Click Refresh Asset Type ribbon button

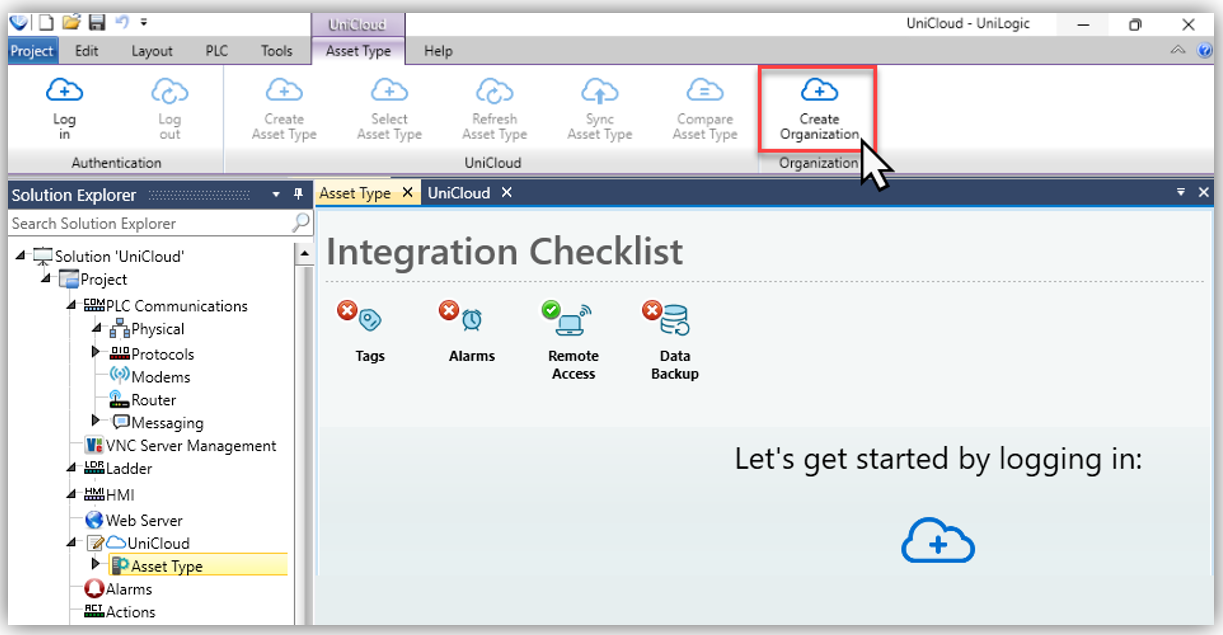(494, 110)
